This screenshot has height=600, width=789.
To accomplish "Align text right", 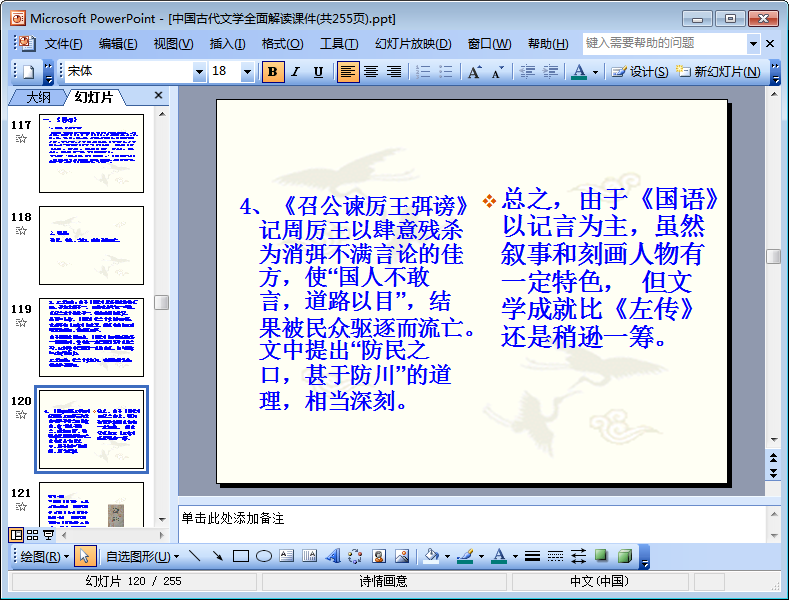I will tap(393, 72).
